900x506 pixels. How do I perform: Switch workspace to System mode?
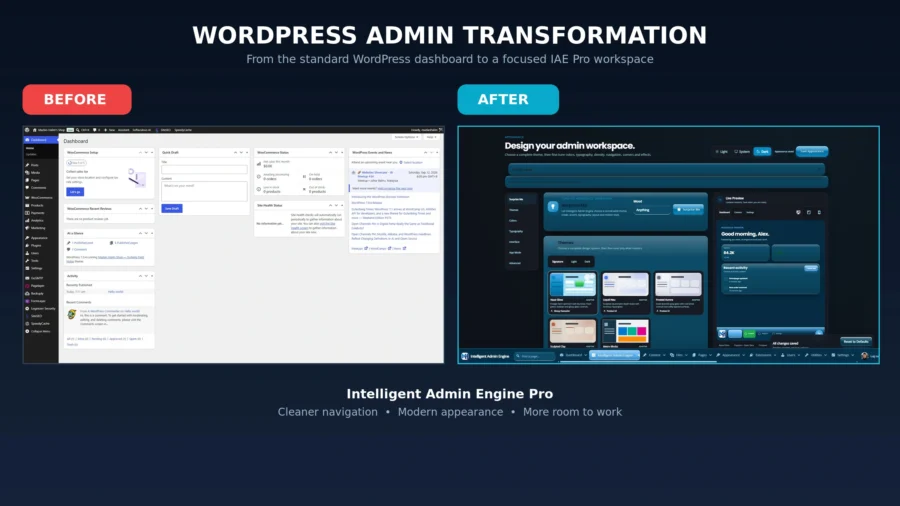(742, 151)
